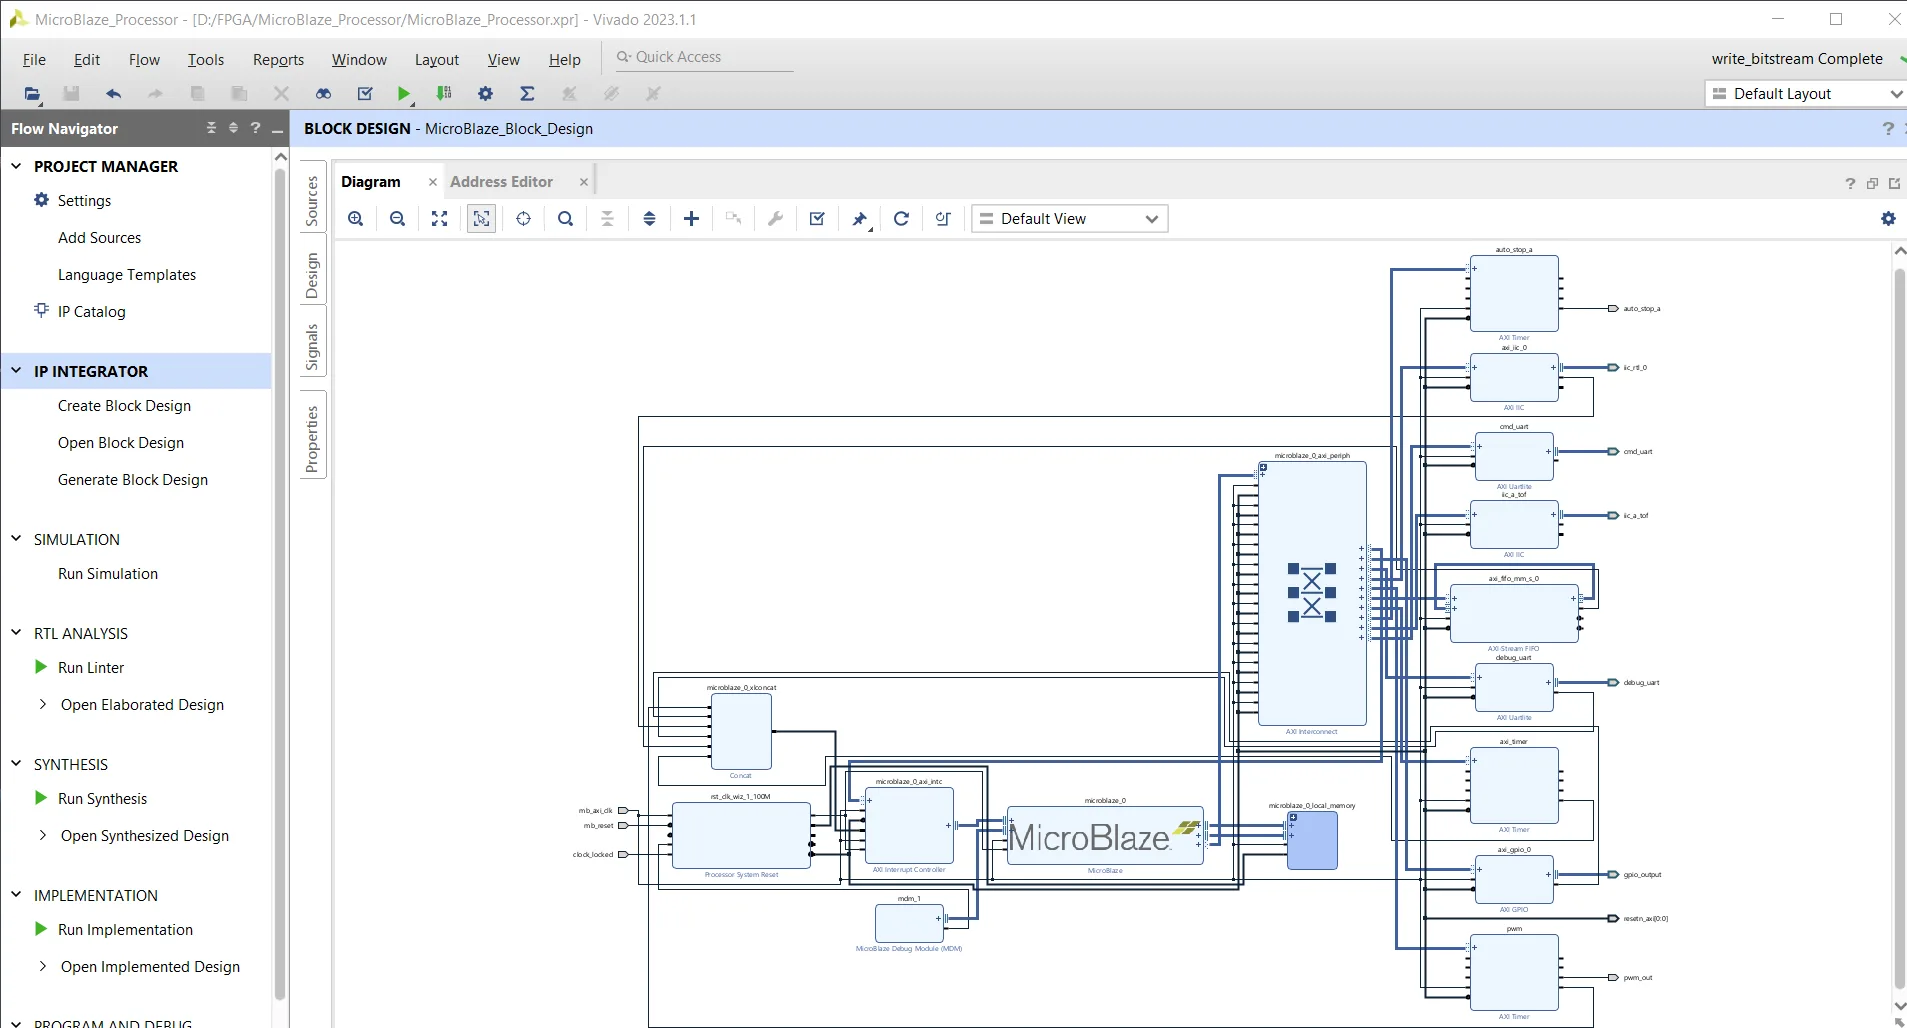Open Settings gear icon in main toolbar
This screenshot has width=1907, height=1028.
click(x=485, y=94)
